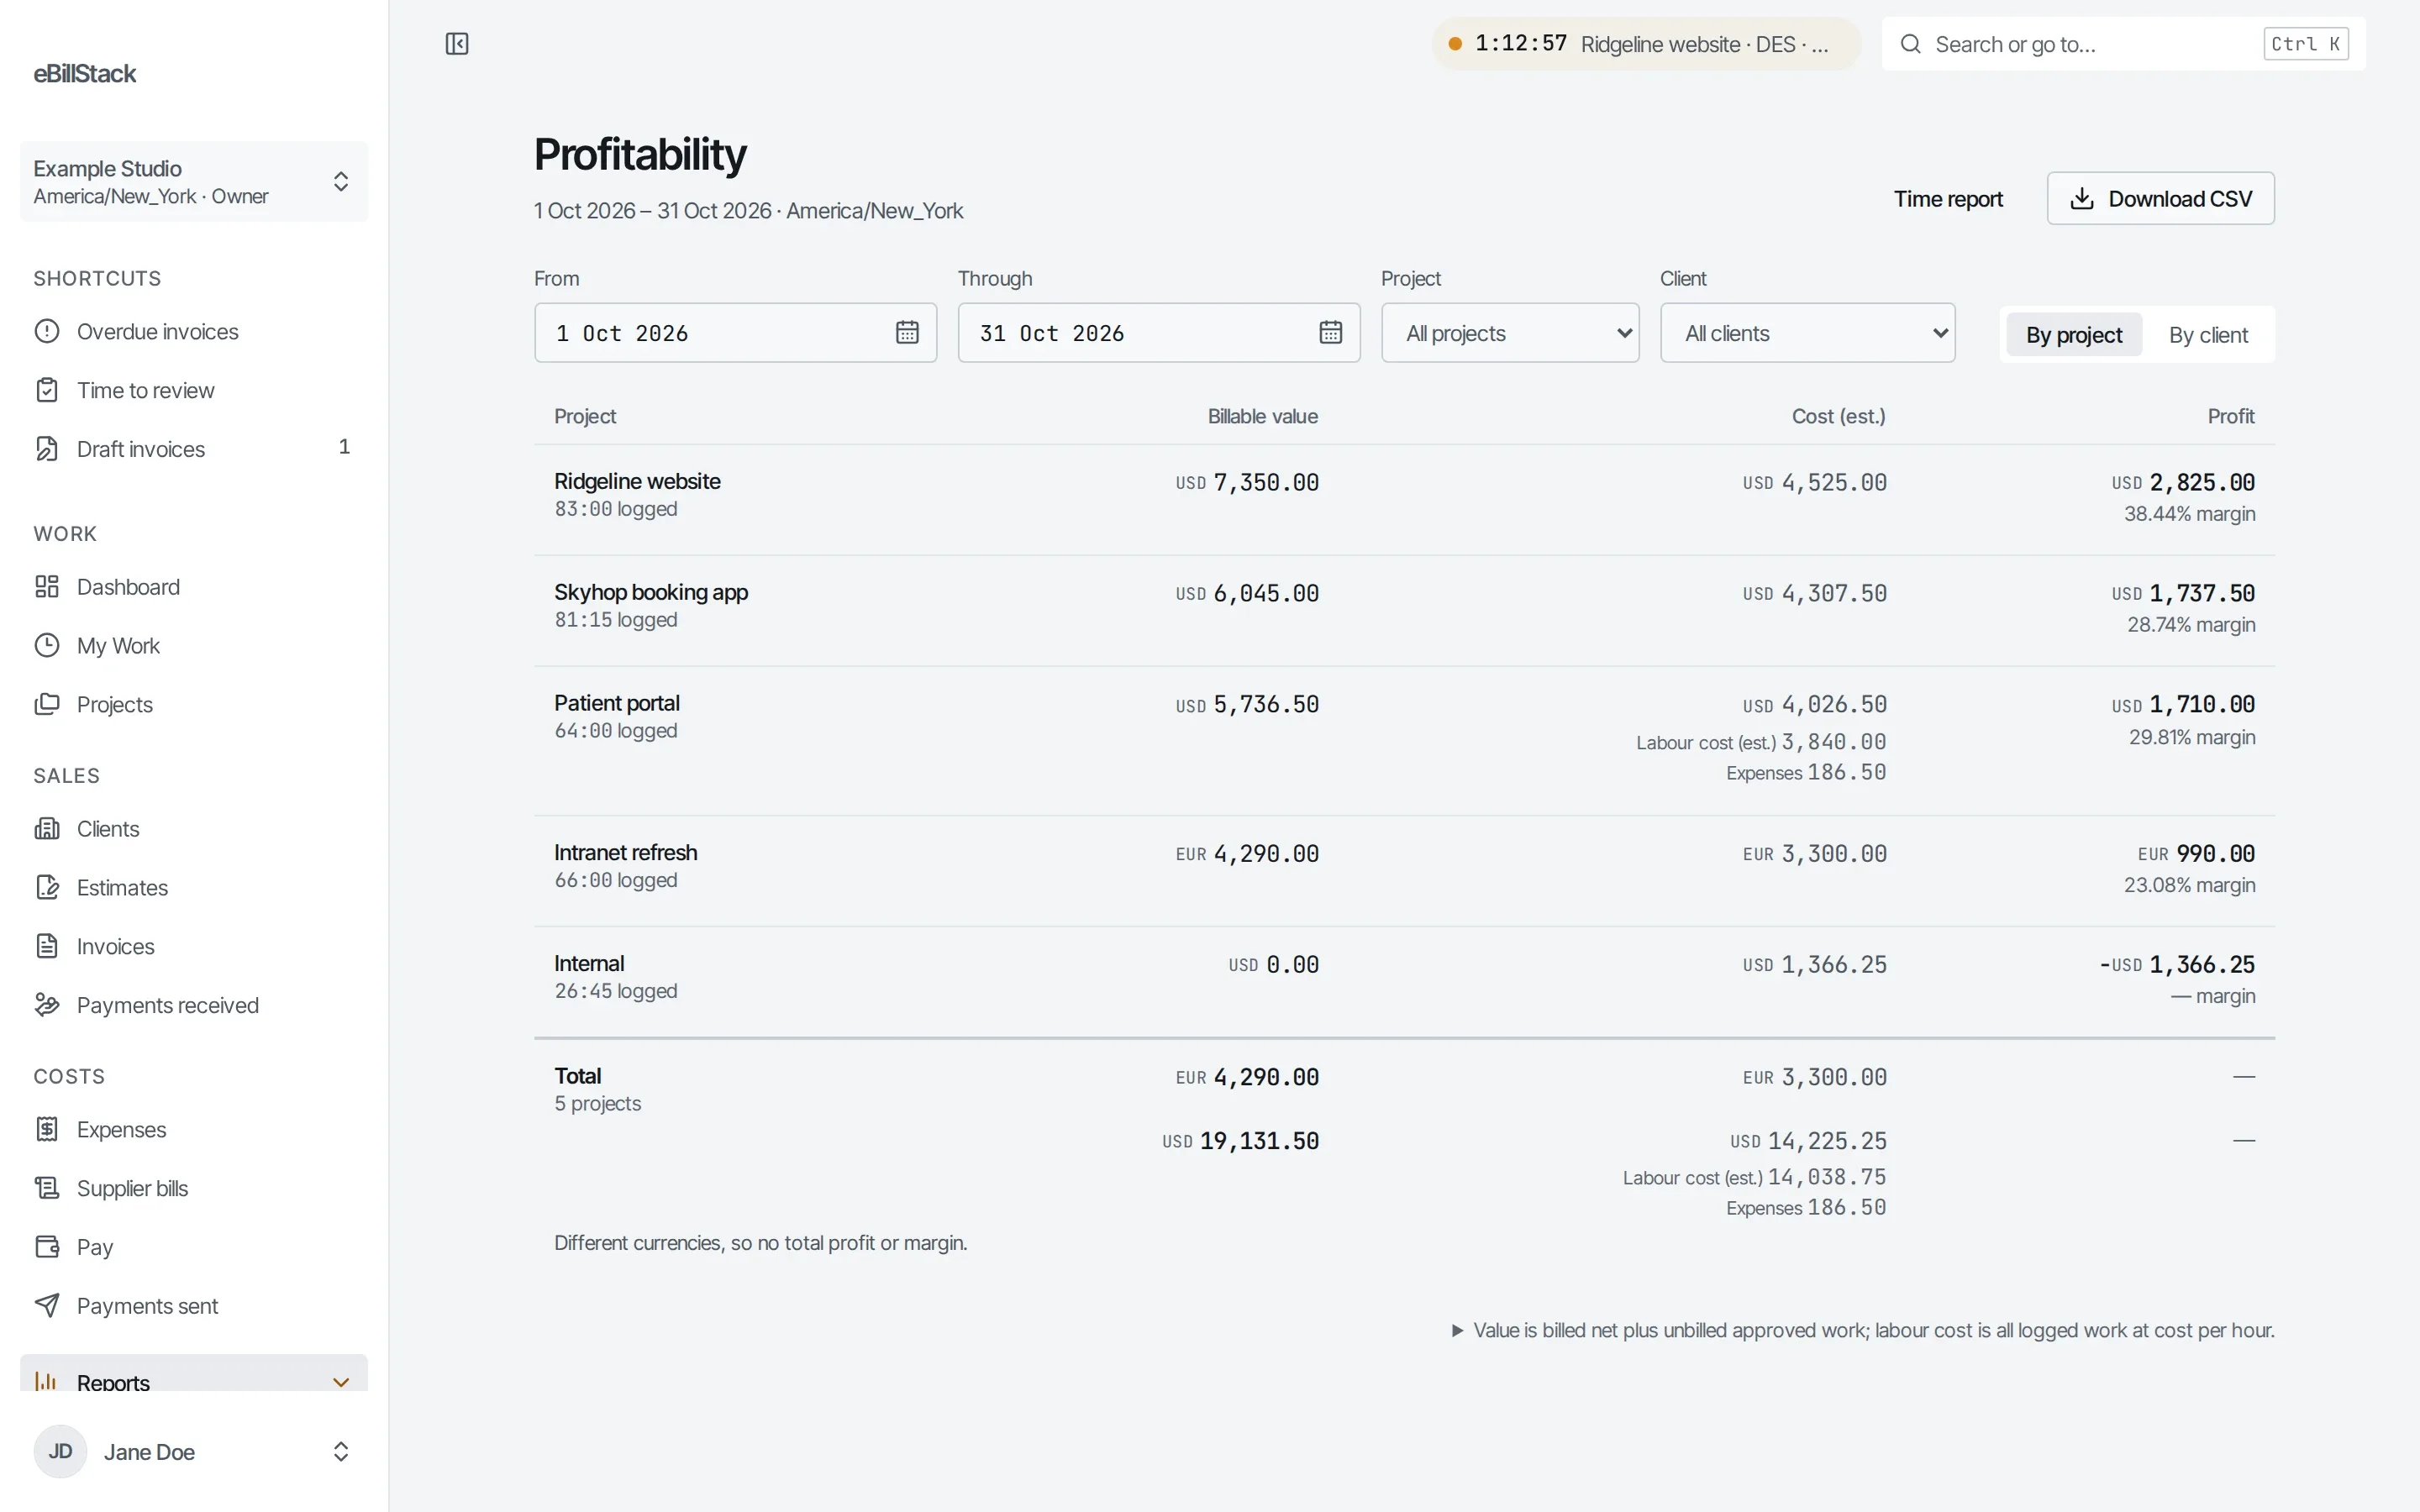Screen dimensions: 2420x1512
Task: Open Overdue invoices shortcut
Action: [x=194, y=331]
